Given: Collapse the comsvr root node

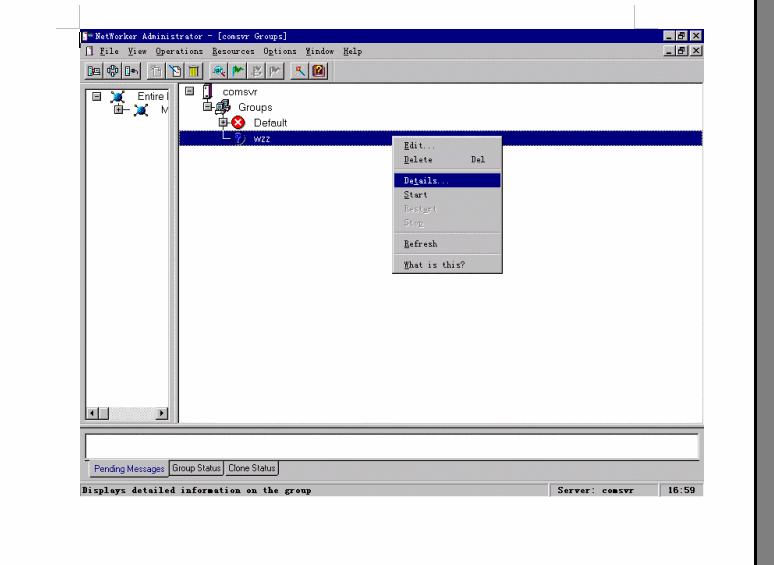Looking at the screenshot, I should pyautogui.click(x=190, y=91).
